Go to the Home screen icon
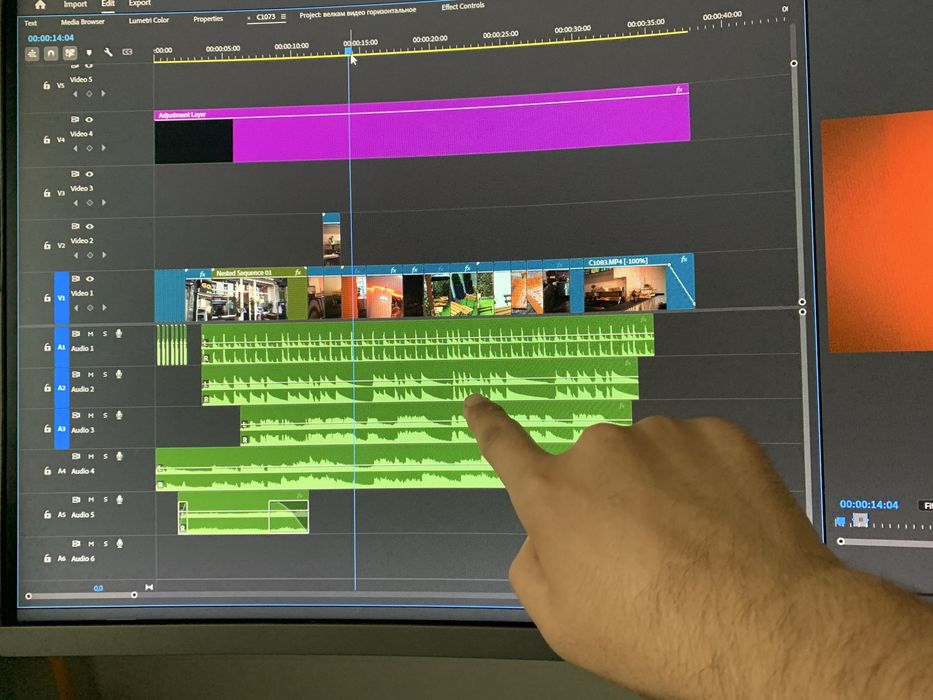933x700 pixels. 40,5
